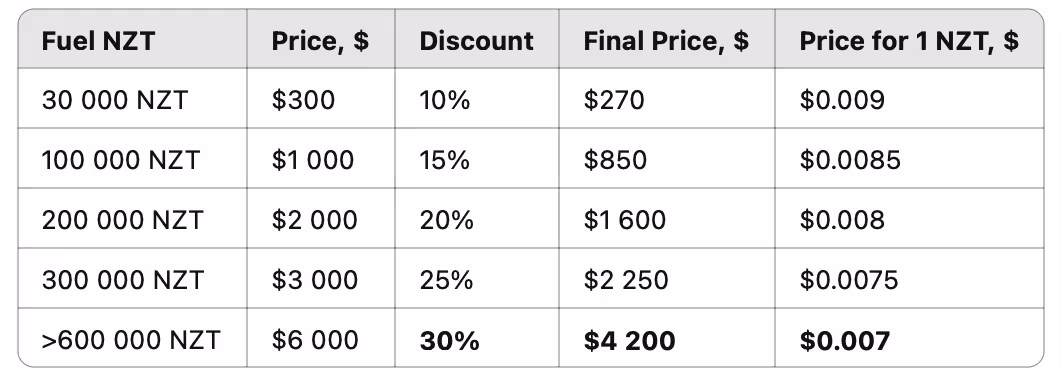Select the Price, $ column header

tap(320, 41)
